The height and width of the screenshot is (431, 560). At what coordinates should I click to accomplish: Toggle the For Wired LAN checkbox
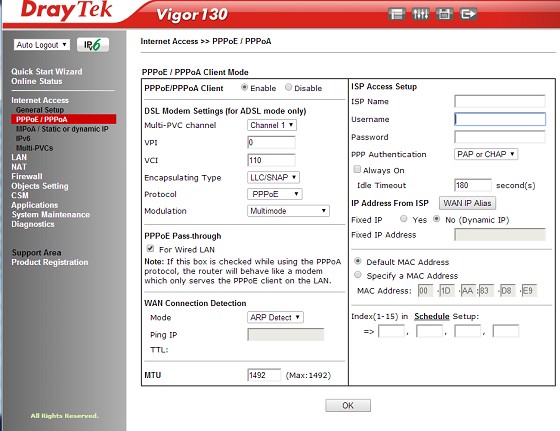tap(150, 249)
